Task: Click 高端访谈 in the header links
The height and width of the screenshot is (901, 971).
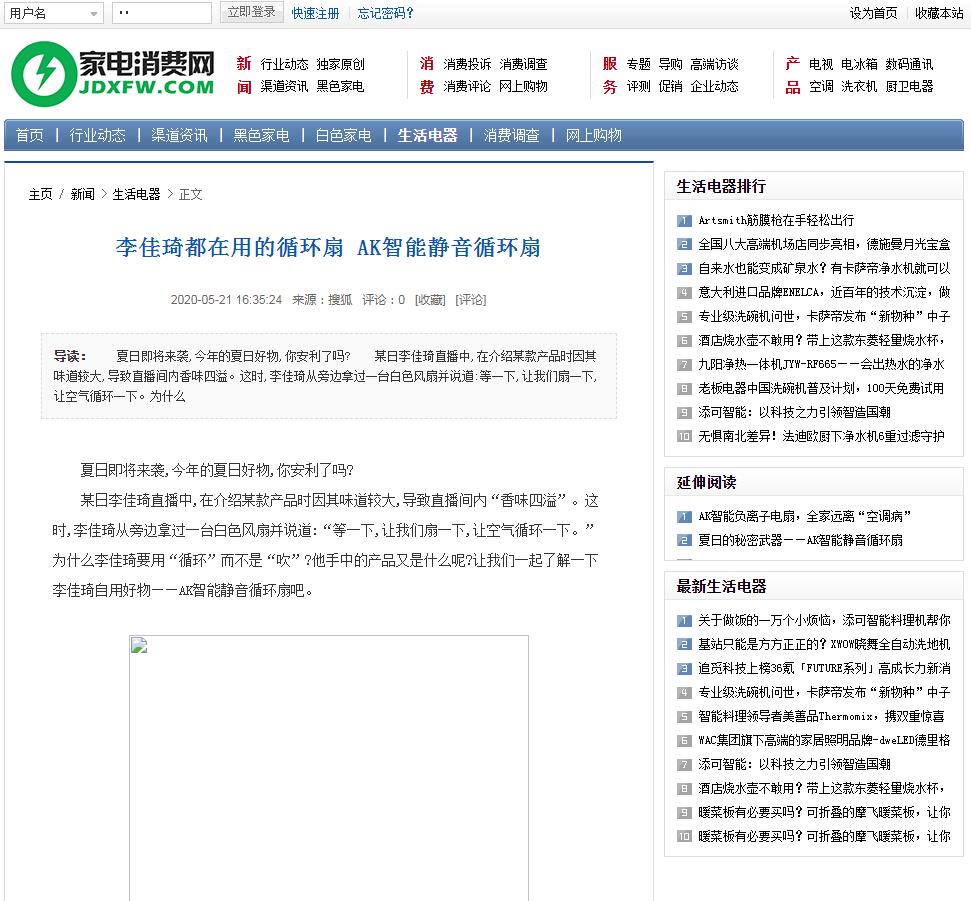Action: [x=714, y=64]
